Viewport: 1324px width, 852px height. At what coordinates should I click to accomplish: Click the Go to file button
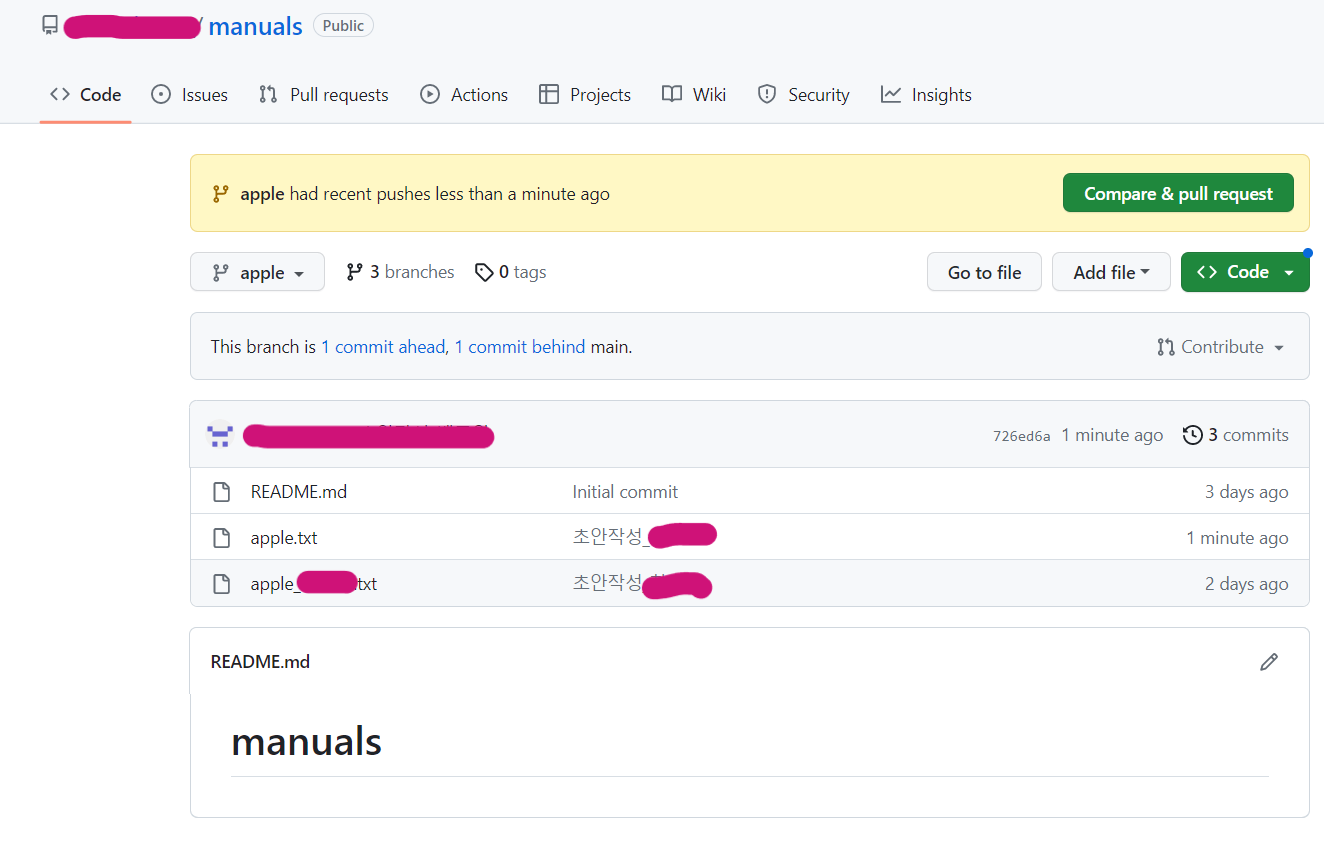984,272
